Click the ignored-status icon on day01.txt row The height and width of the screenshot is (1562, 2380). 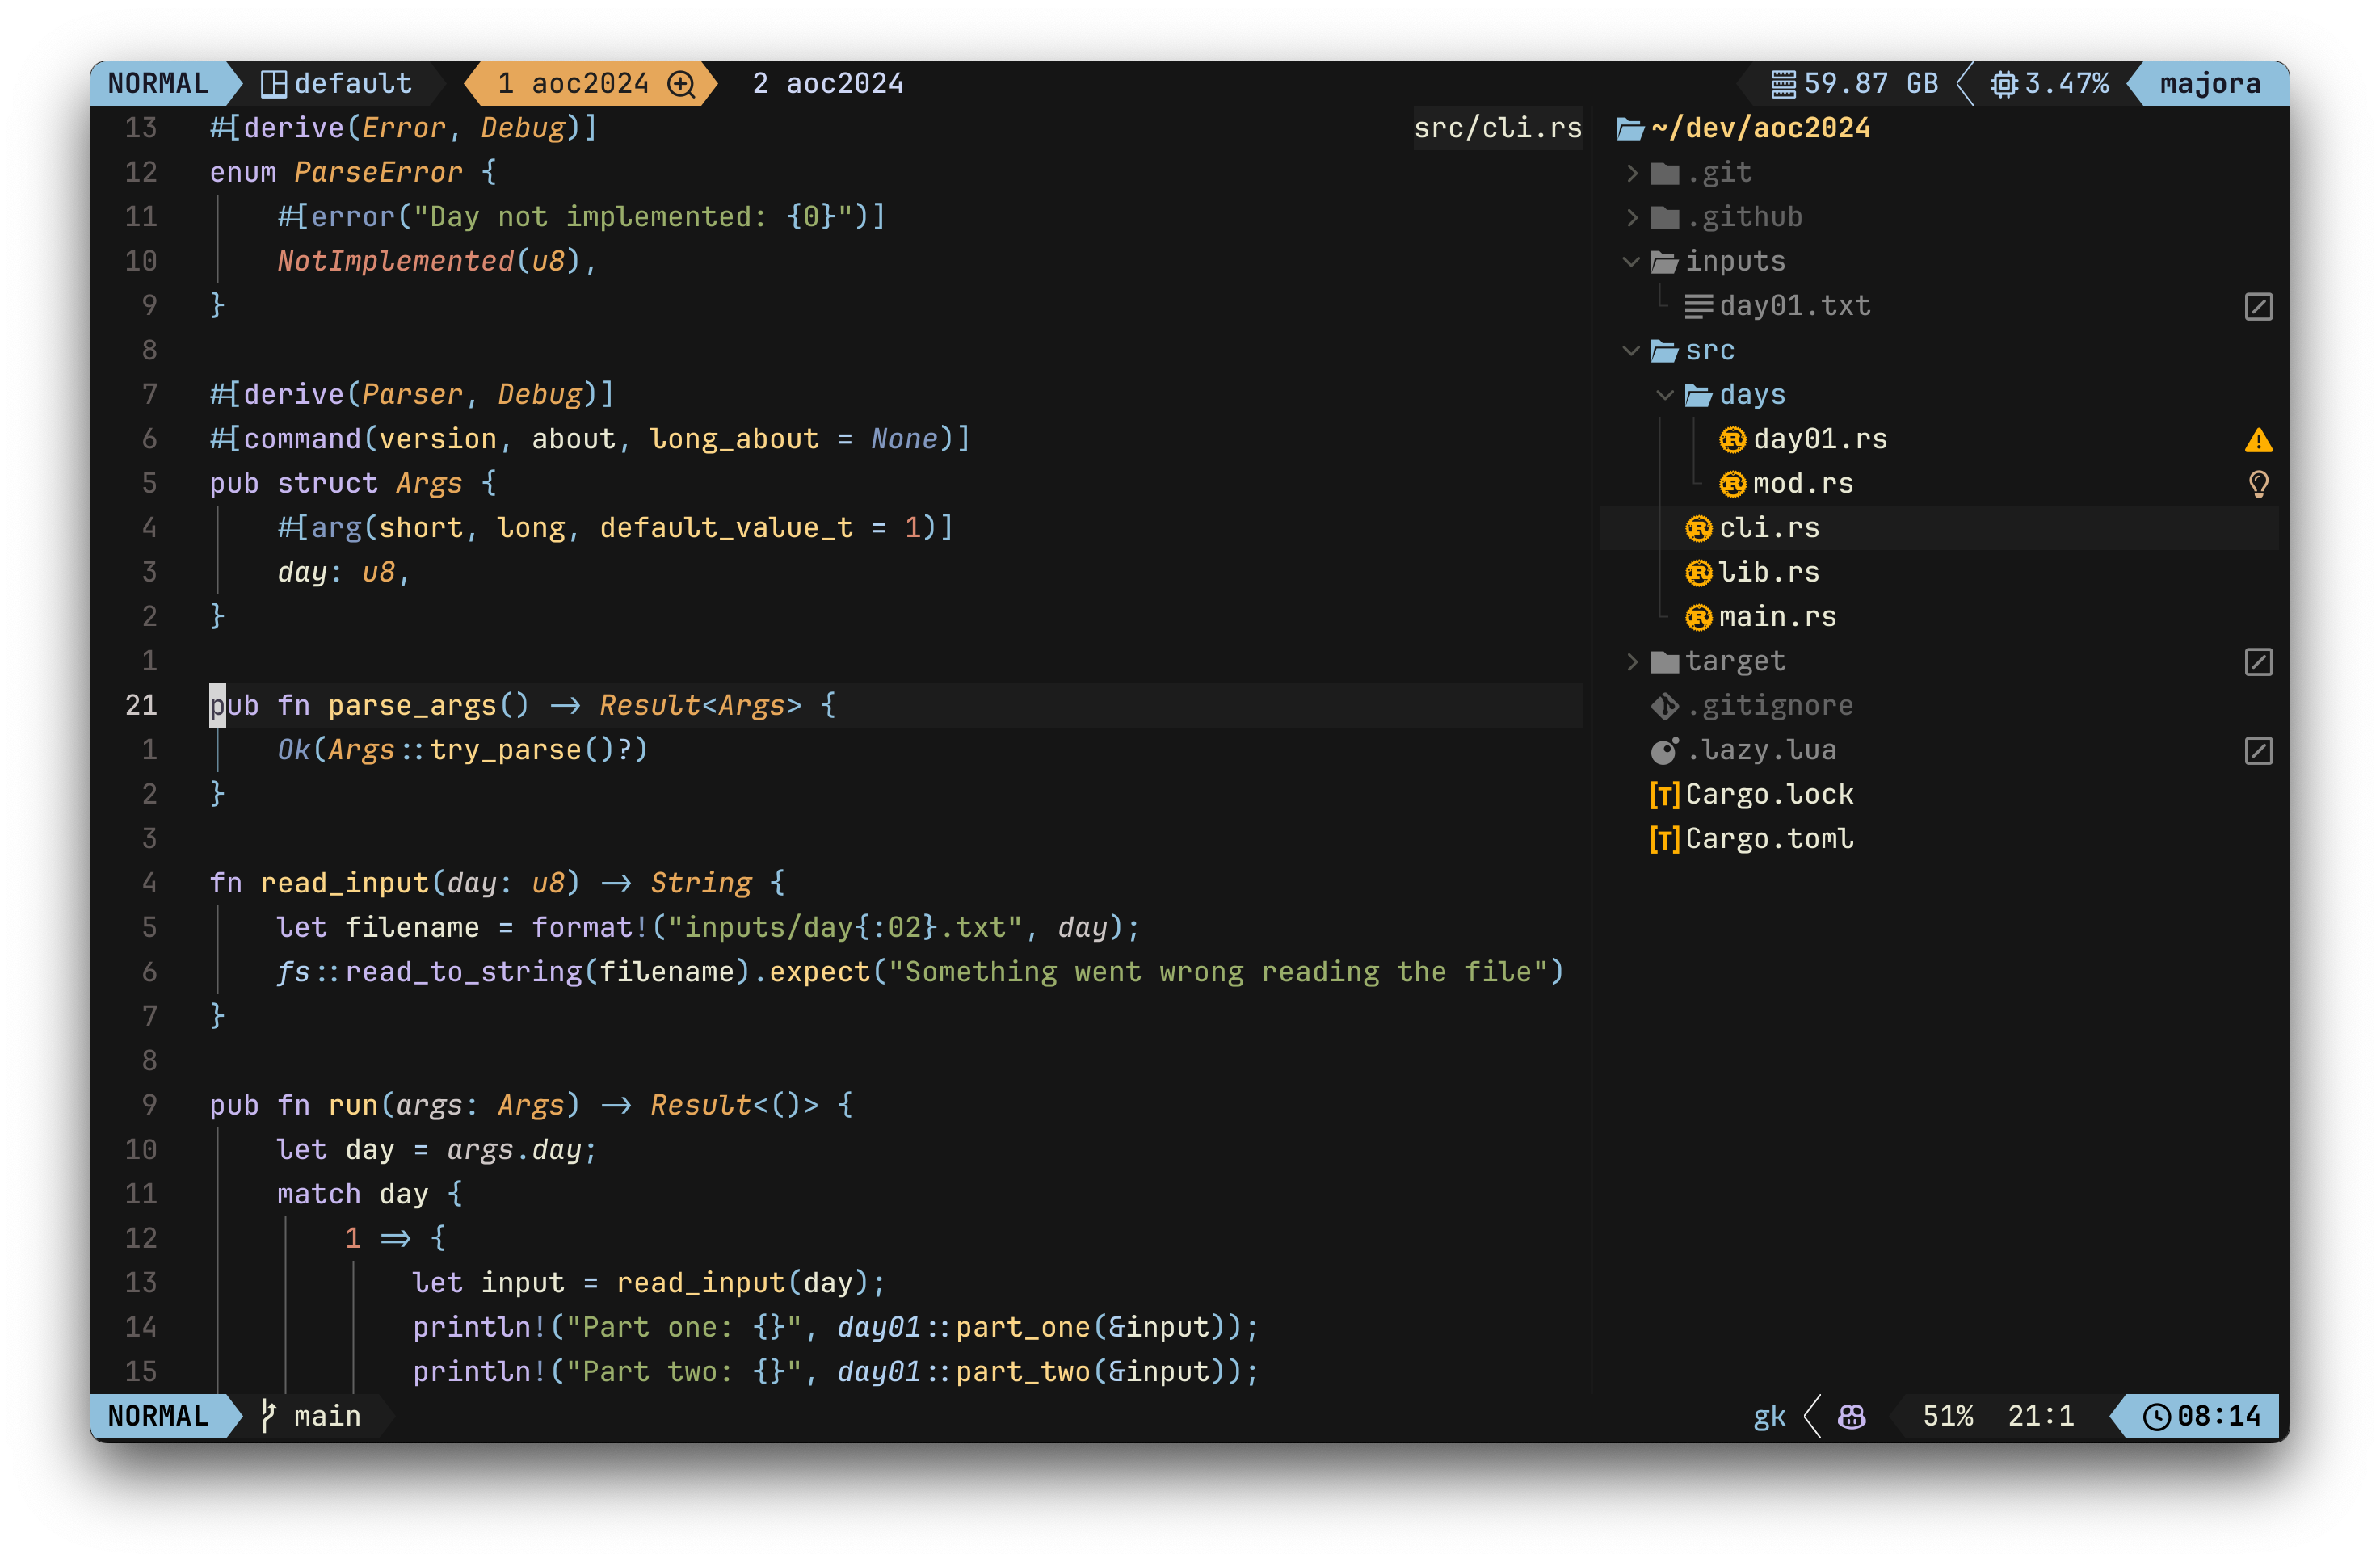(x=2258, y=307)
